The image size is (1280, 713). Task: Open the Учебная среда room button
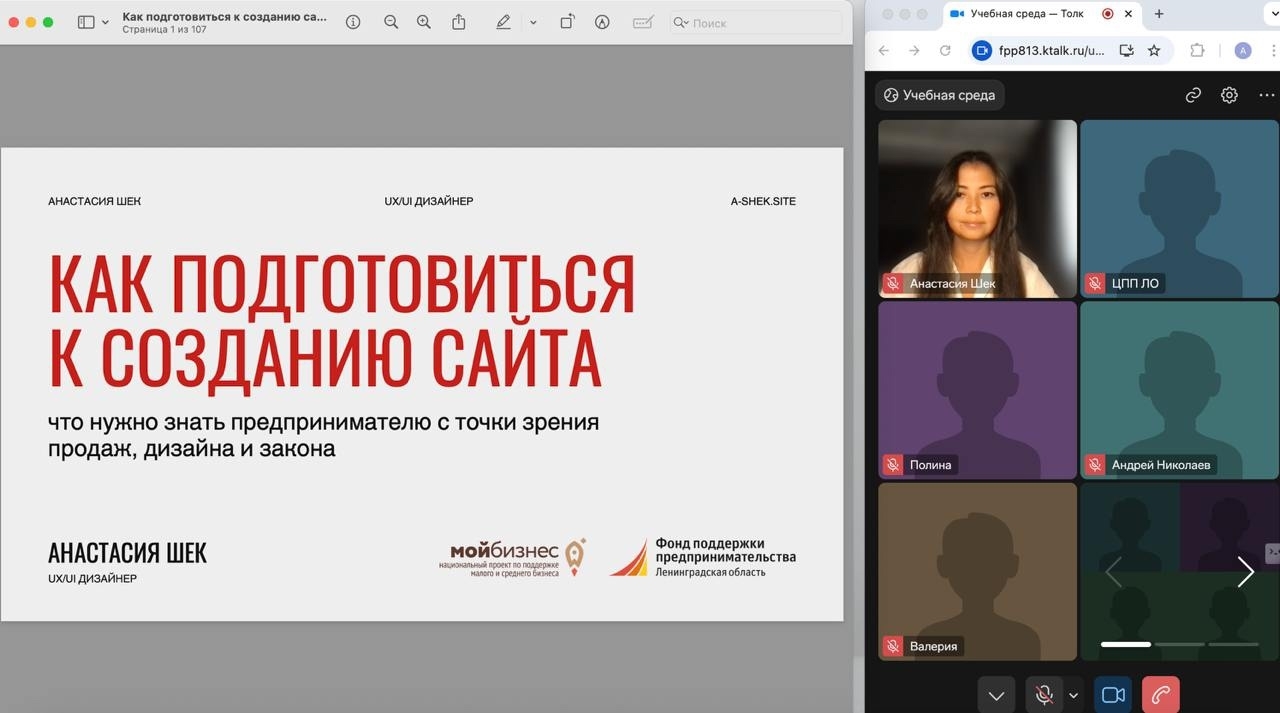tap(939, 95)
